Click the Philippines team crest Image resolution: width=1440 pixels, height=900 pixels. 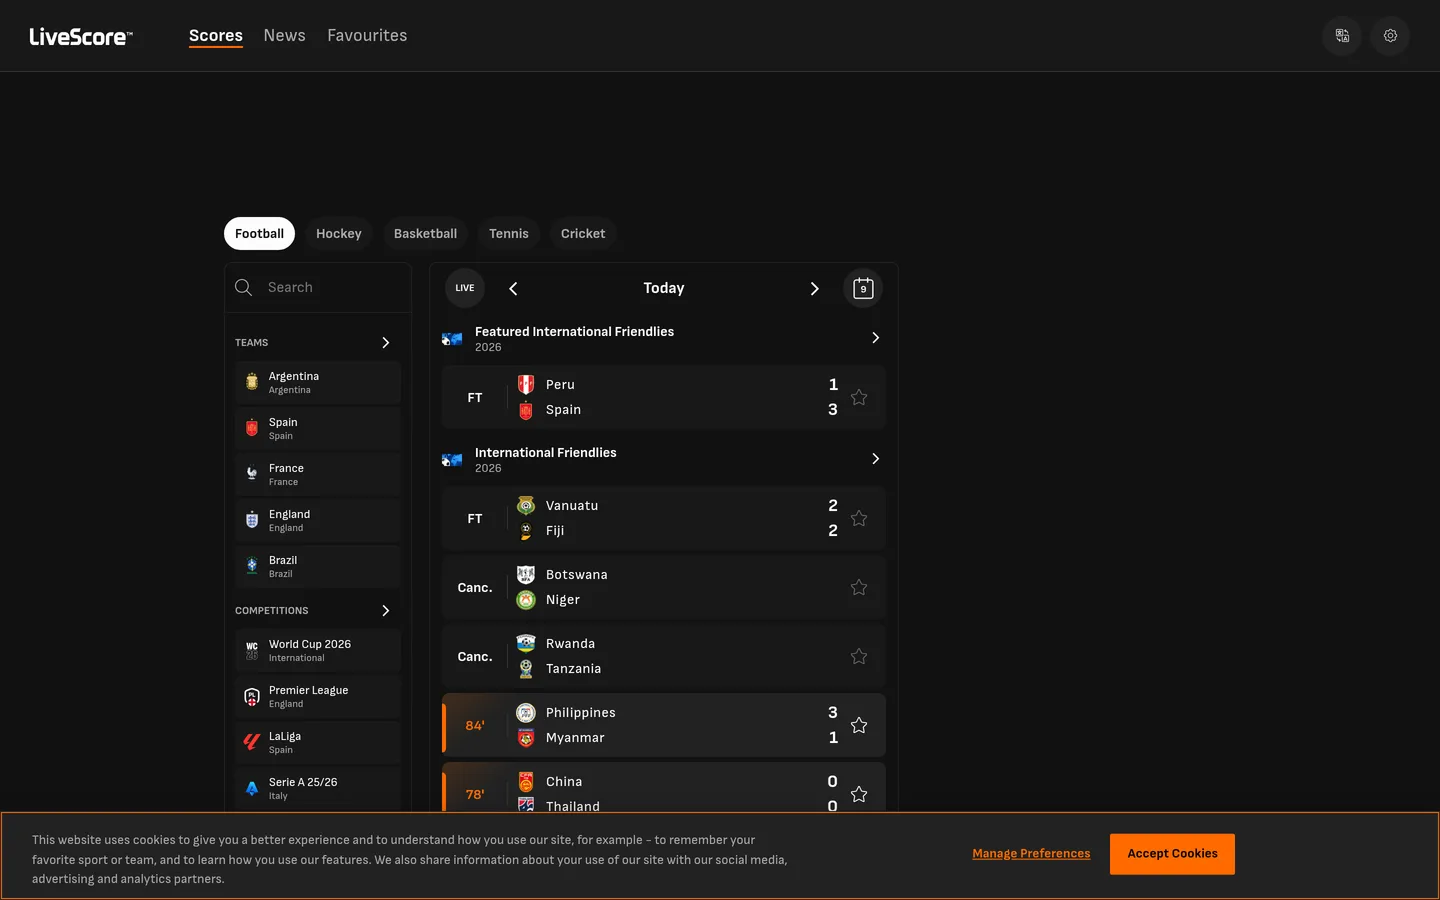pyautogui.click(x=526, y=713)
